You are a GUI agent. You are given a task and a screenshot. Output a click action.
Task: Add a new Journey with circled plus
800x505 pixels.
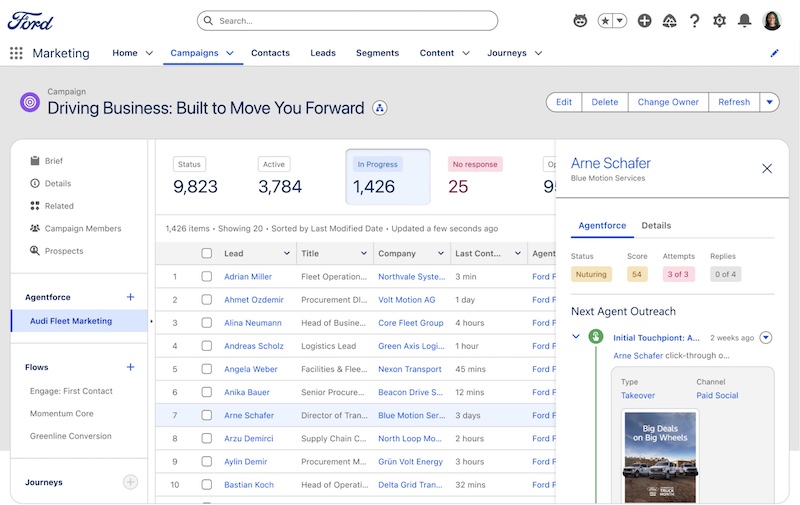click(131, 482)
